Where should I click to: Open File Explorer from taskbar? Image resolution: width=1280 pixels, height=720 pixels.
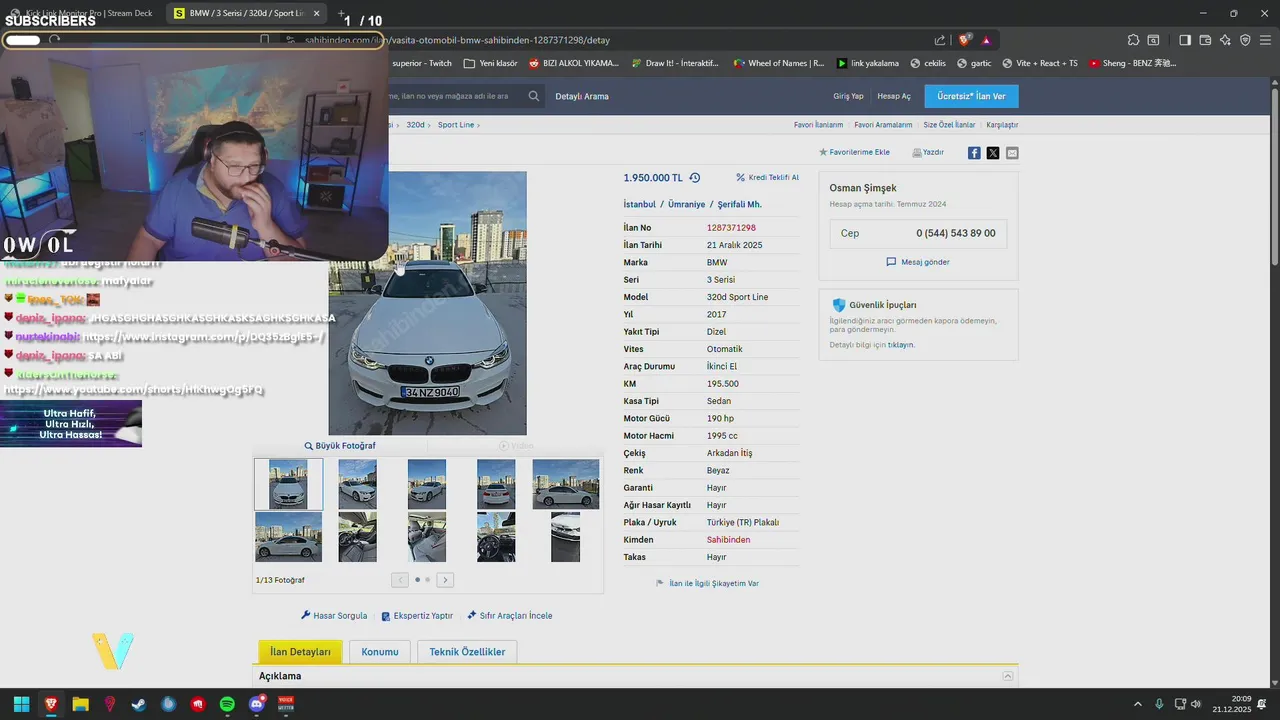[80, 704]
